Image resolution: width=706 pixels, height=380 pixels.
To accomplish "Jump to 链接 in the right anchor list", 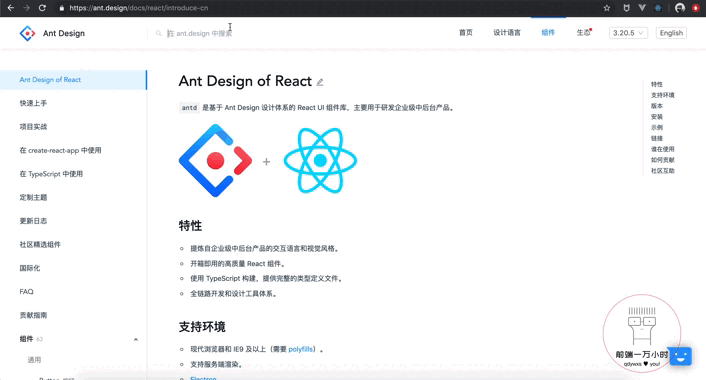I will pyautogui.click(x=656, y=138).
